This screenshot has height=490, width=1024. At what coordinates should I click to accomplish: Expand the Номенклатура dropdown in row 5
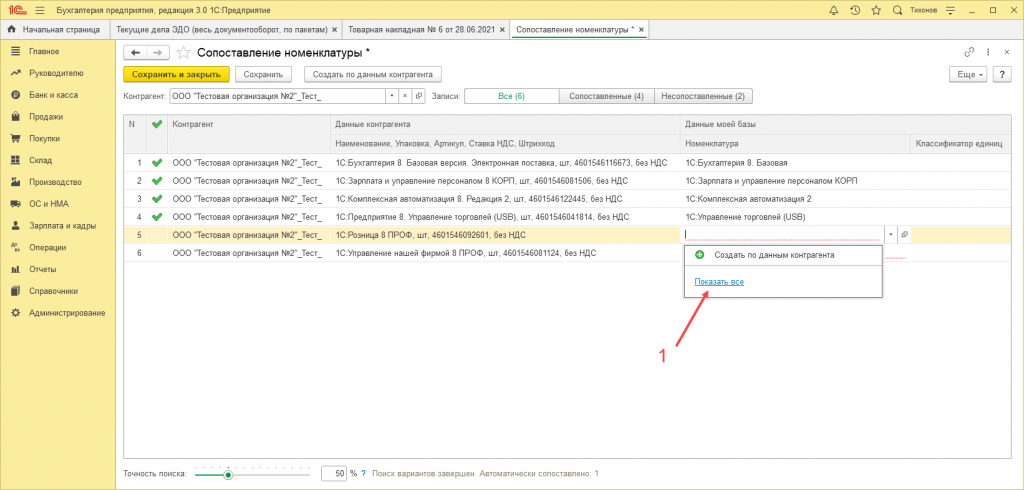(892, 234)
